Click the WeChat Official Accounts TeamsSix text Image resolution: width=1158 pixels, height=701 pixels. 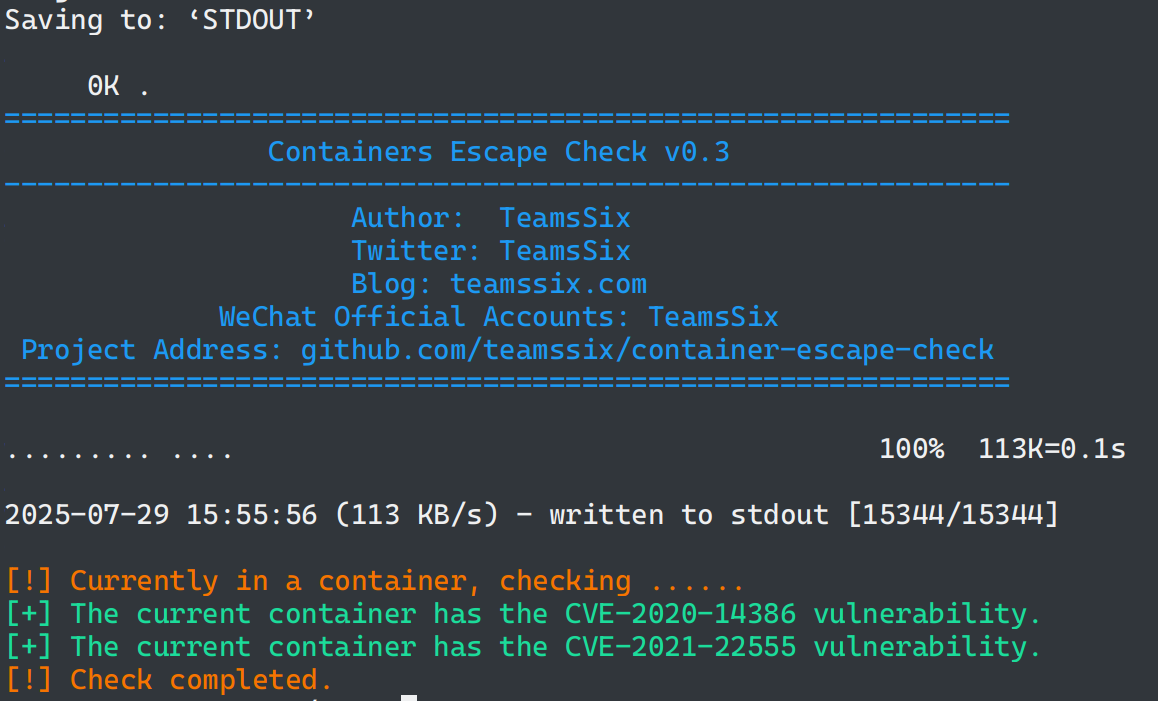713,317
